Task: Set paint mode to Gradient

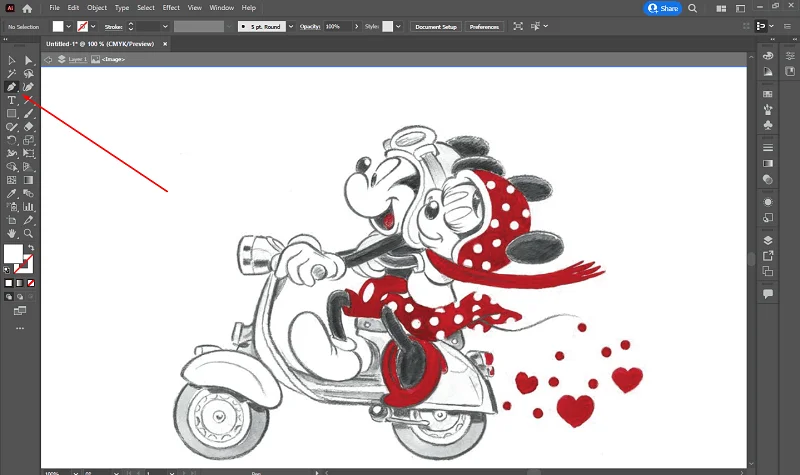Action: [19, 283]
